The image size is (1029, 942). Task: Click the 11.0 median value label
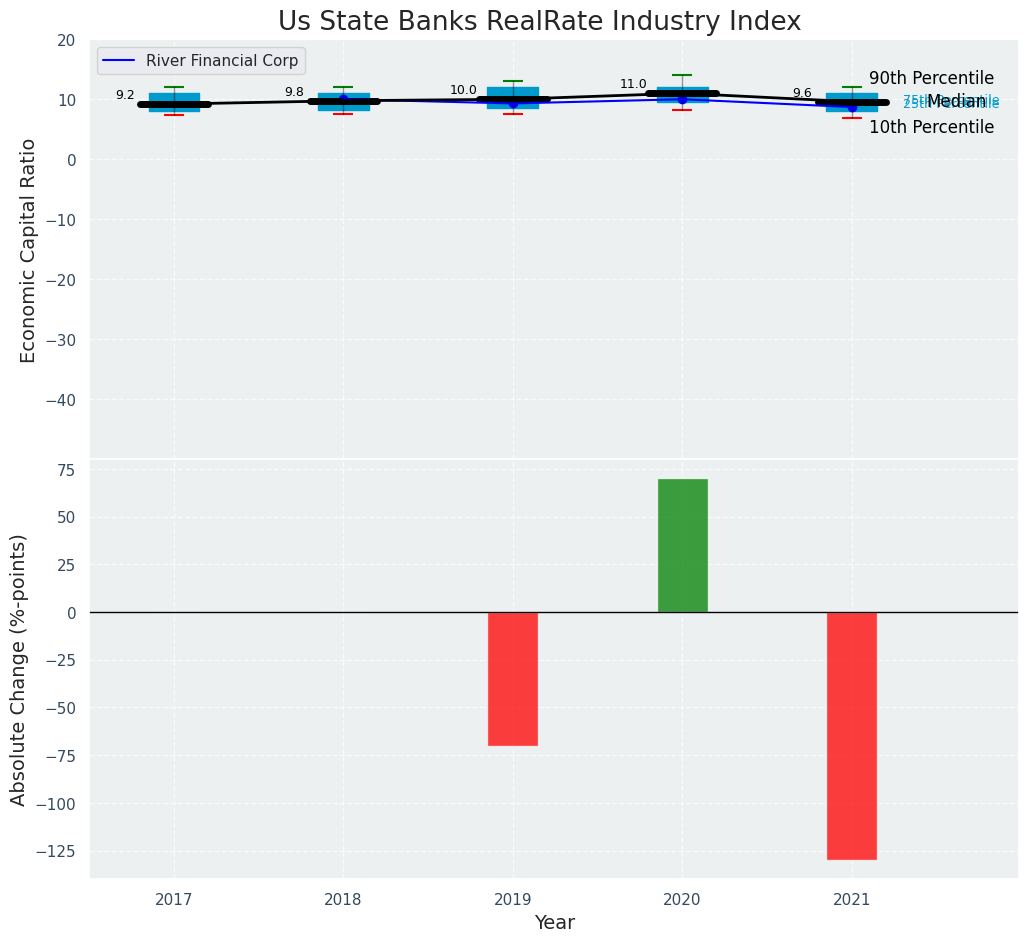tap(633, 84)
